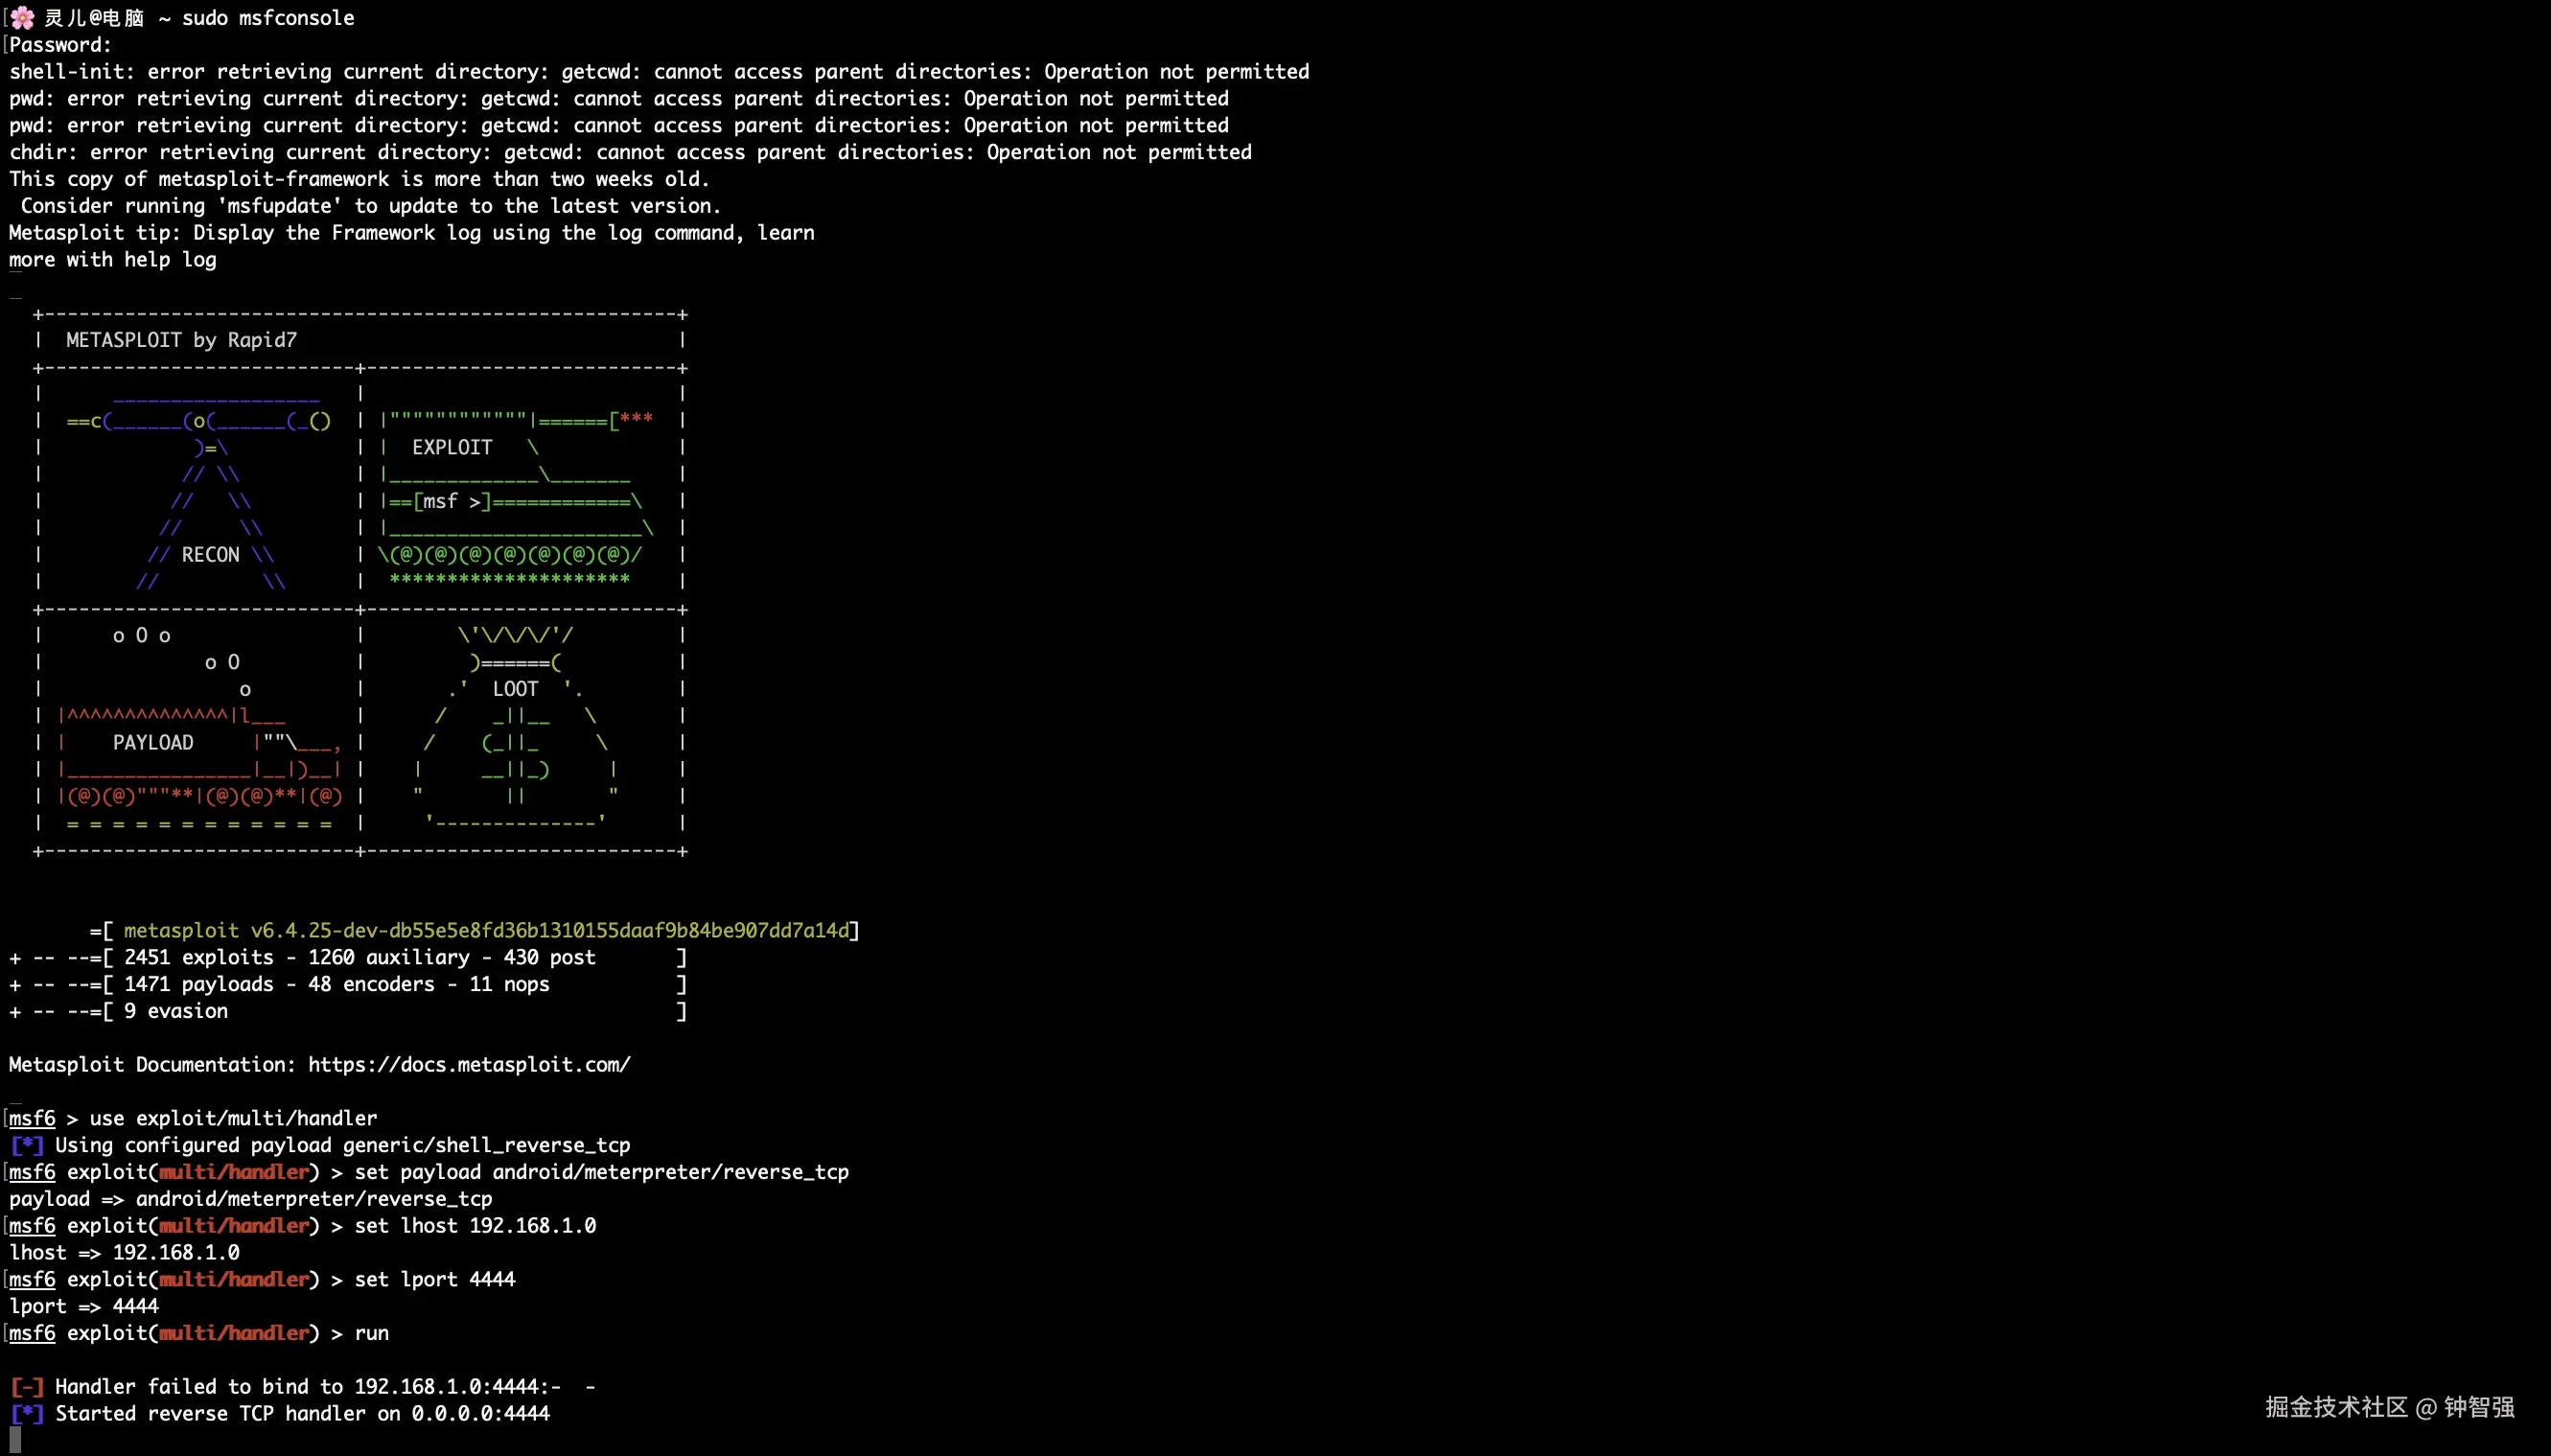The width and height of the screenshot is (2551, 1456).
Task: Click the yellow metasploit v6.4.25-dev version string
Action: (x=486, y=931)
